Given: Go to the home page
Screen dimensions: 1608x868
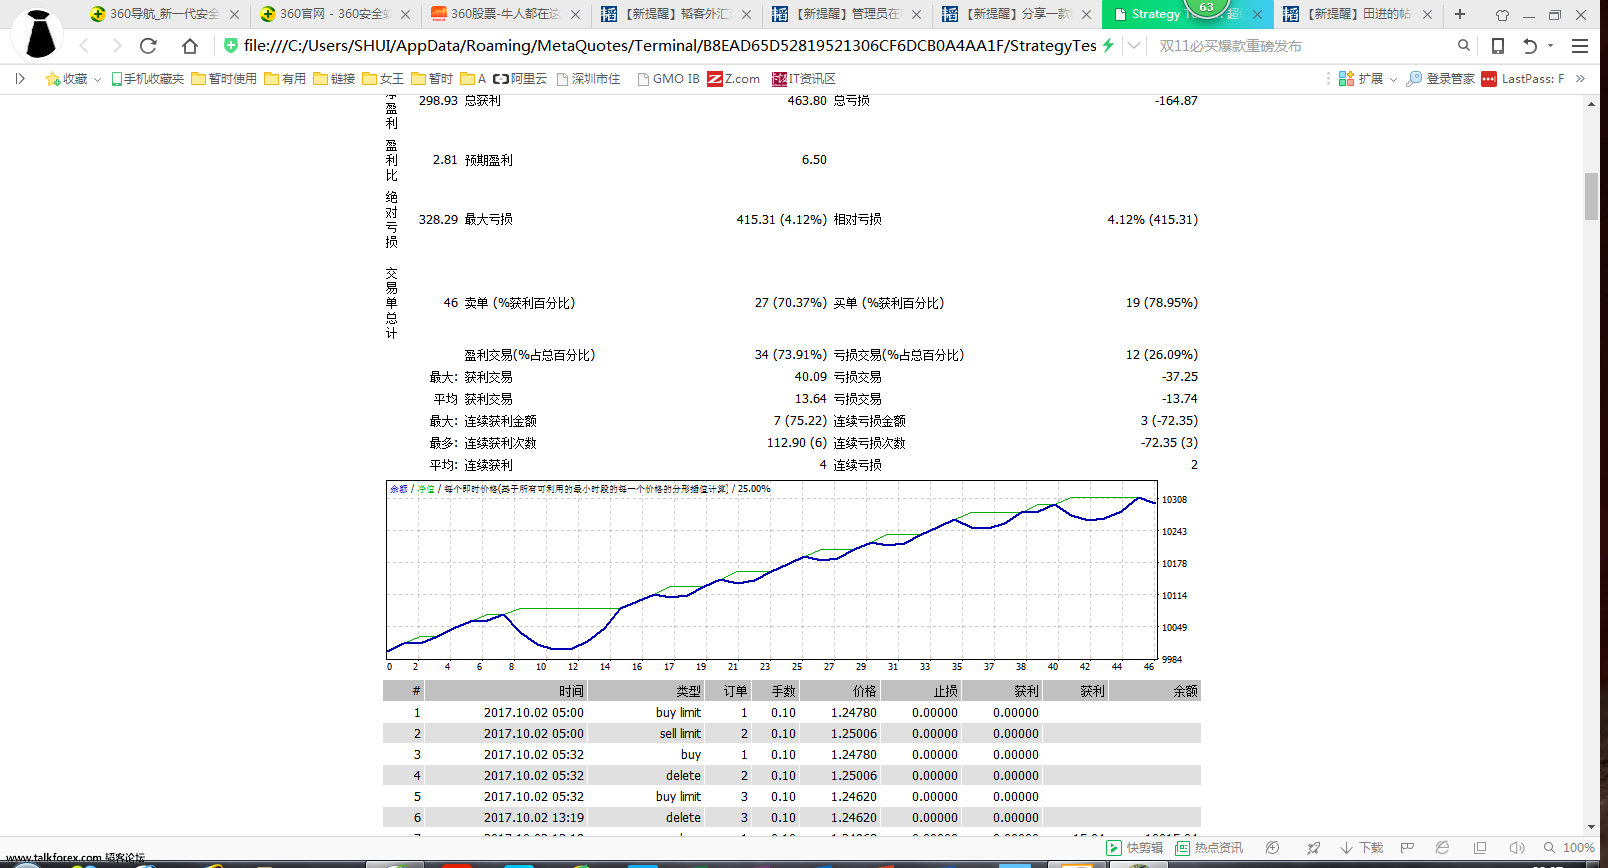Looking at the screenshot, I should 190,46.
